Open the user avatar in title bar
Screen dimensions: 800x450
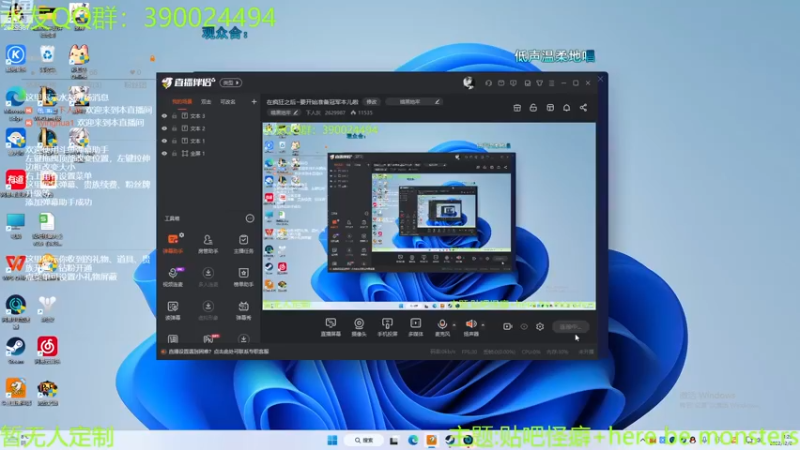468,83
